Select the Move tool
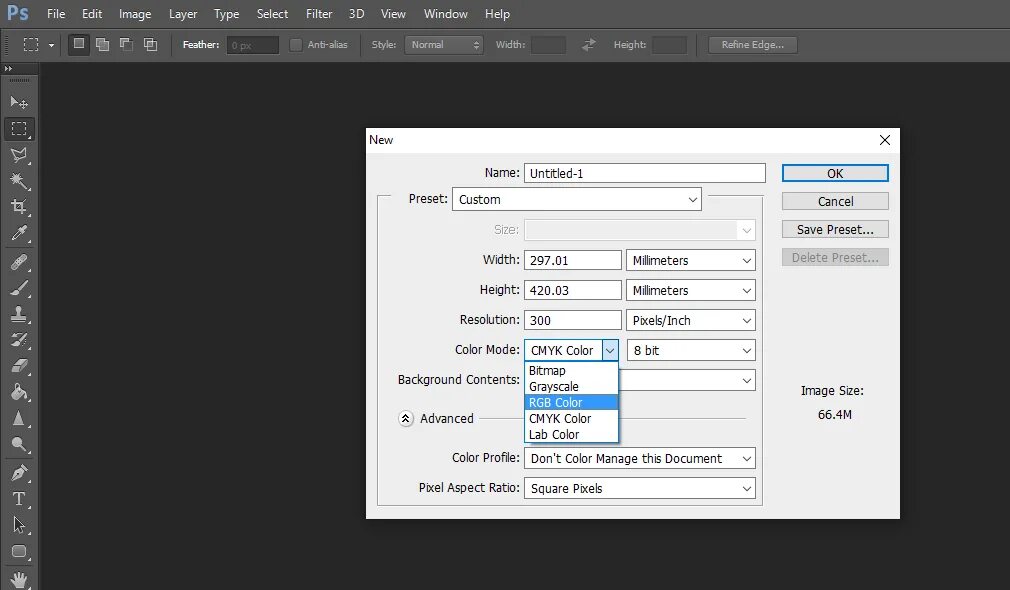 [x=19, y=102]
